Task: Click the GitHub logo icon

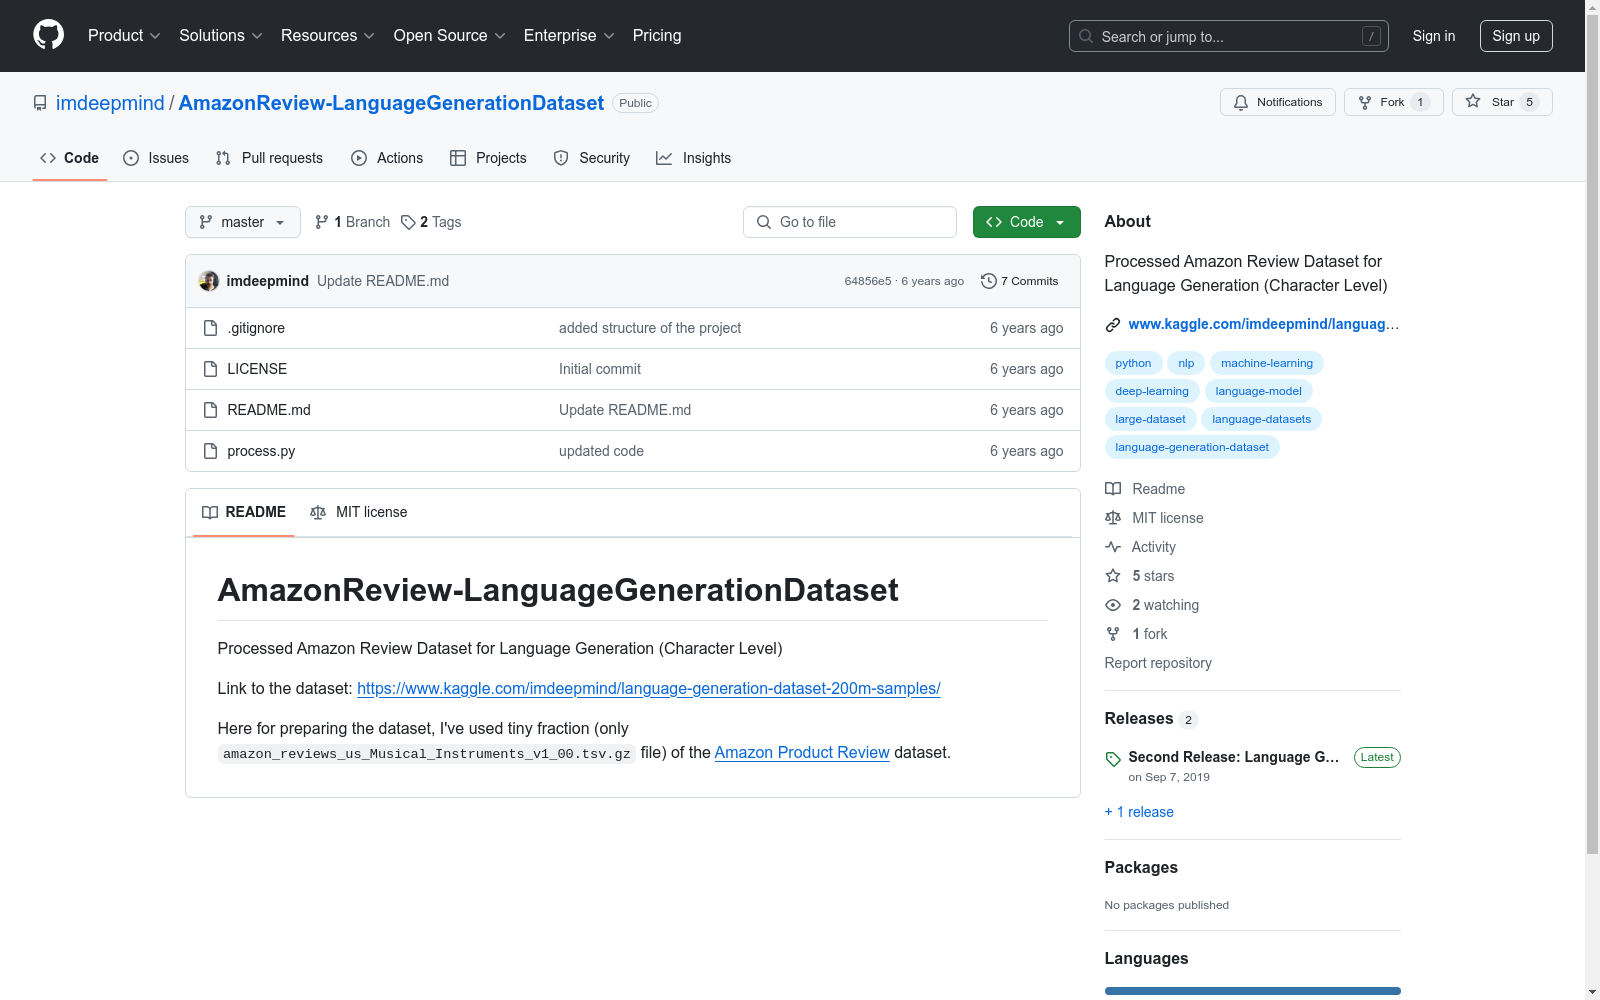Action: (x=48, y=35)
